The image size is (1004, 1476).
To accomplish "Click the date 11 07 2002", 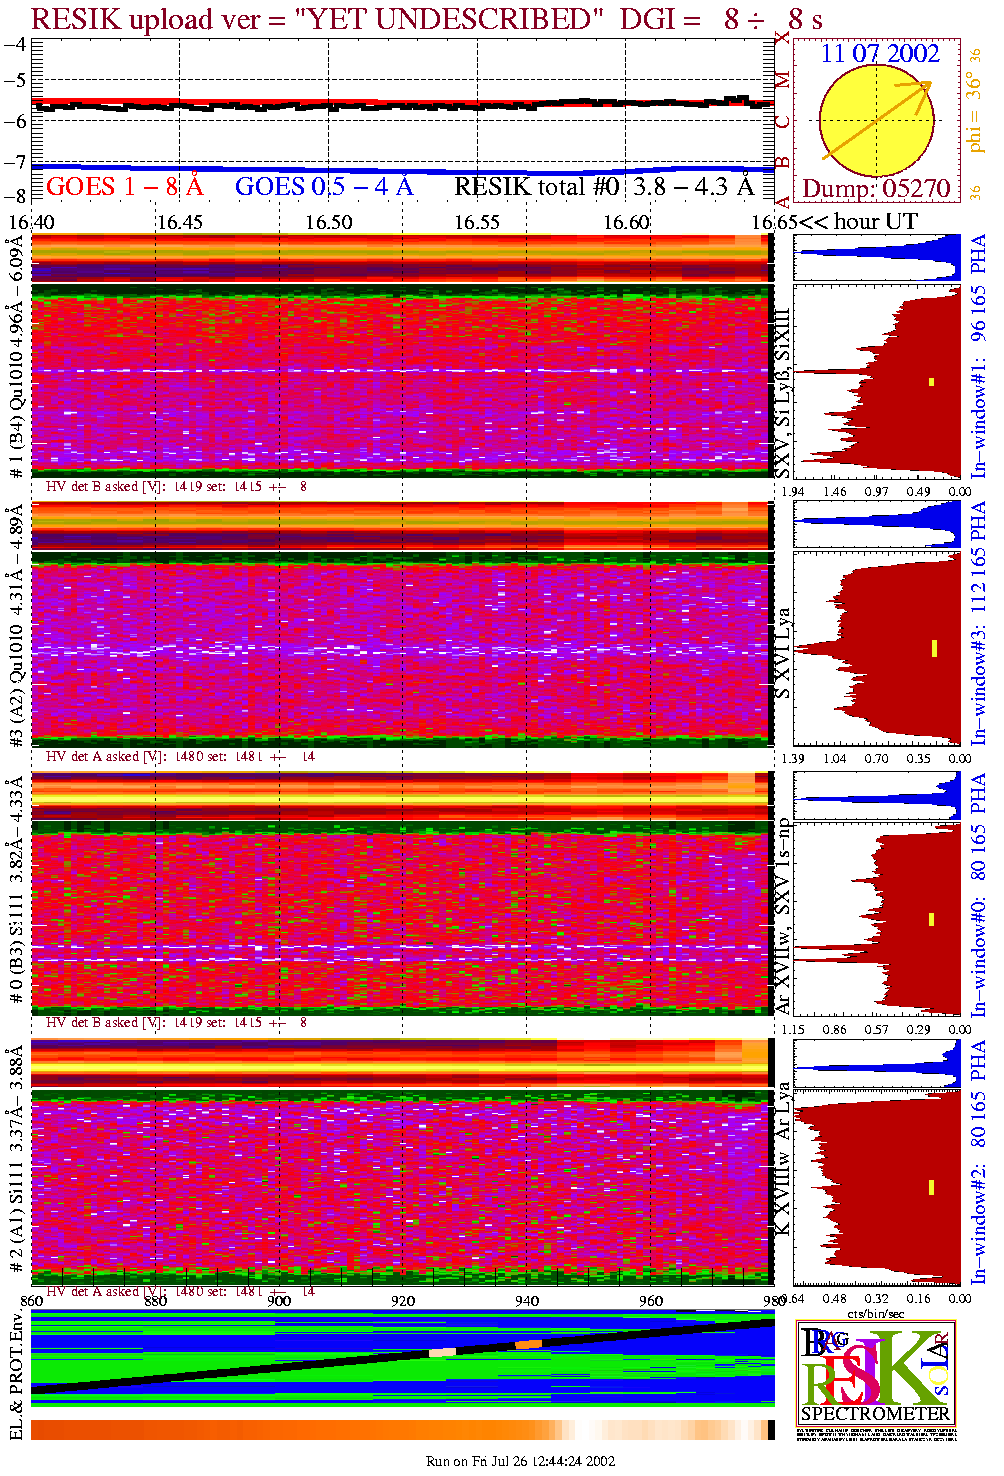I will [x=880, y=54].
